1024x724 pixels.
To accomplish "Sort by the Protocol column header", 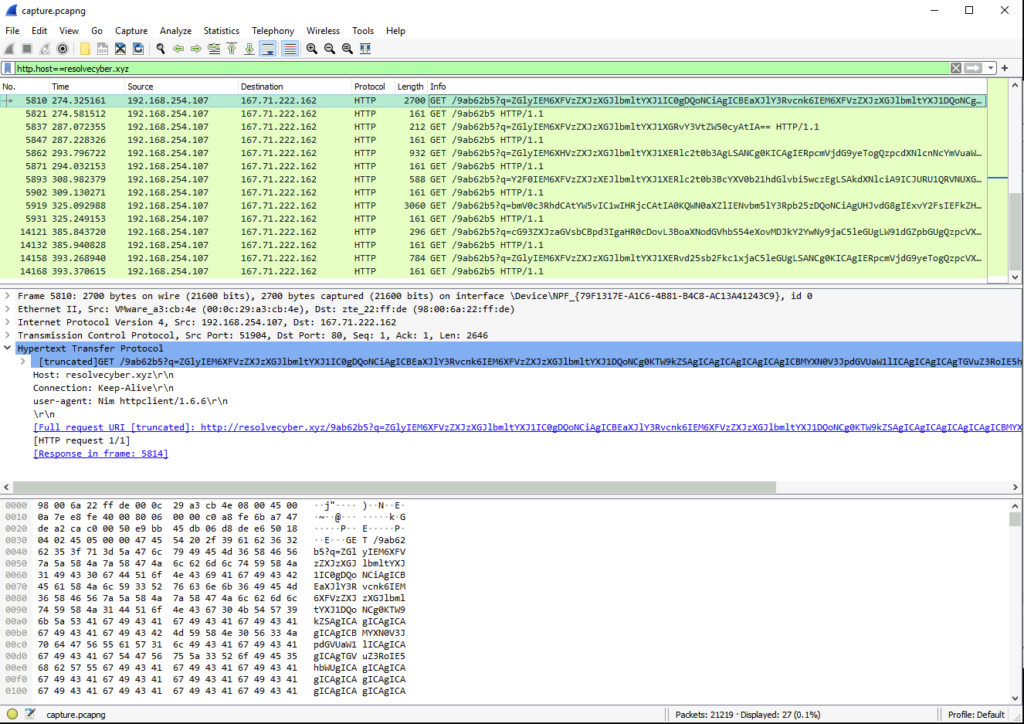I will 373,86.
